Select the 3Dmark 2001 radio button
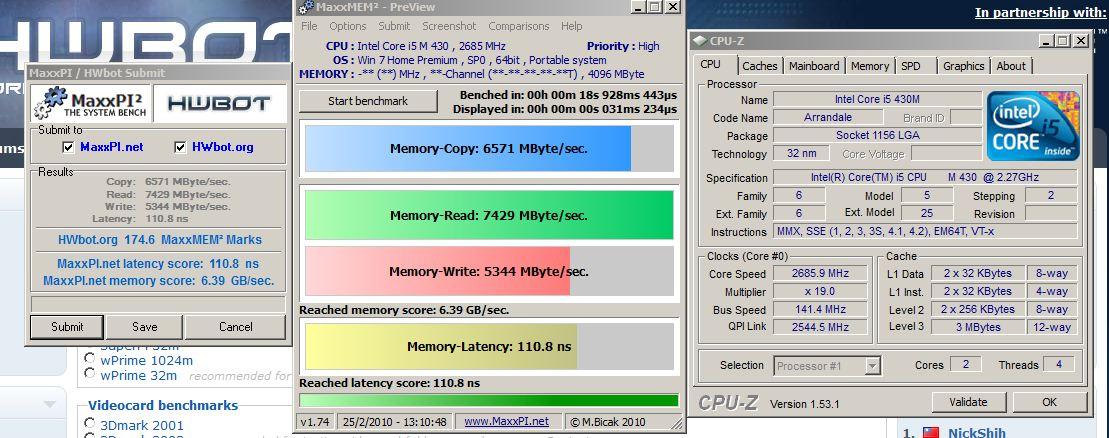The height and width of the screenshot is (438, 1109). (x=90, y=423)
